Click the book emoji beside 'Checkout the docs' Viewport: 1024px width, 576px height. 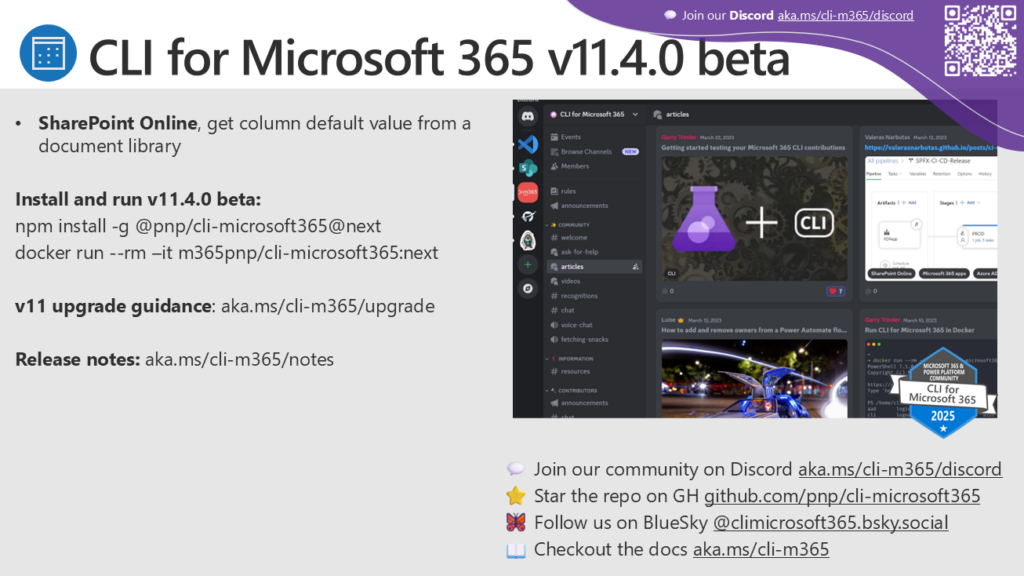[515, 550]
